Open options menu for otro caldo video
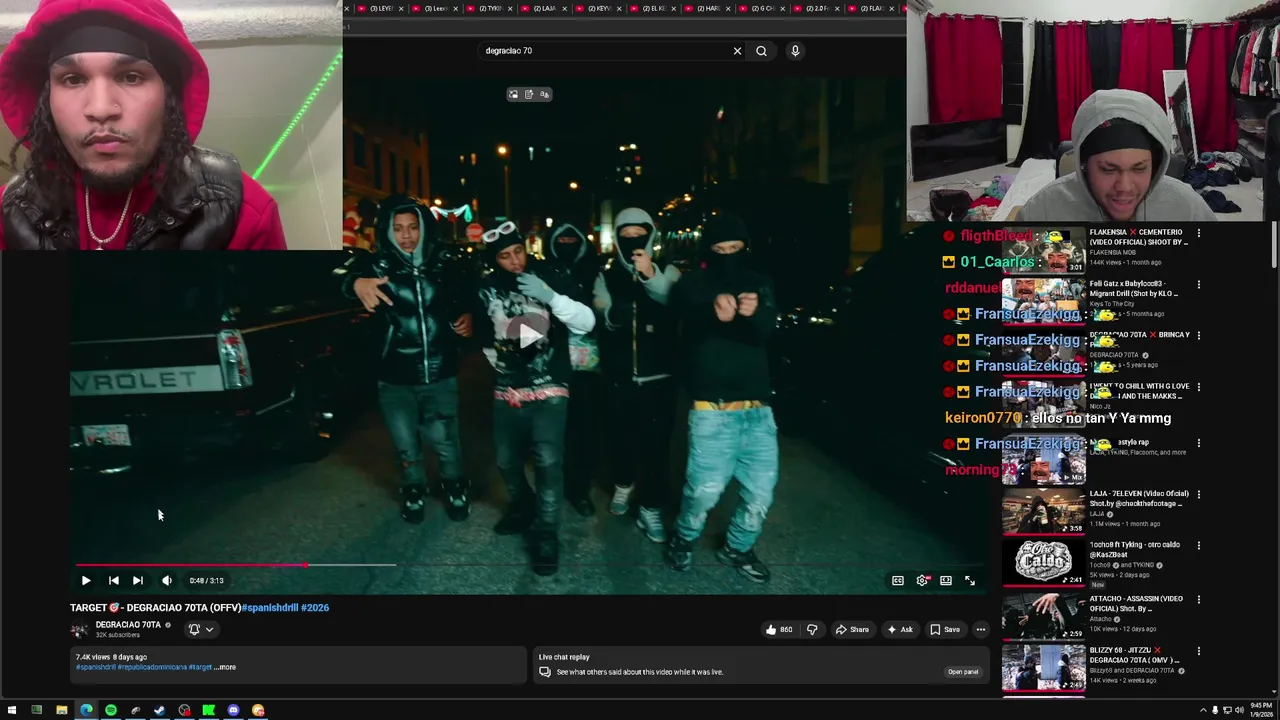The height and width of the screenshot is (720, 1280). (x=1199, y=546)
